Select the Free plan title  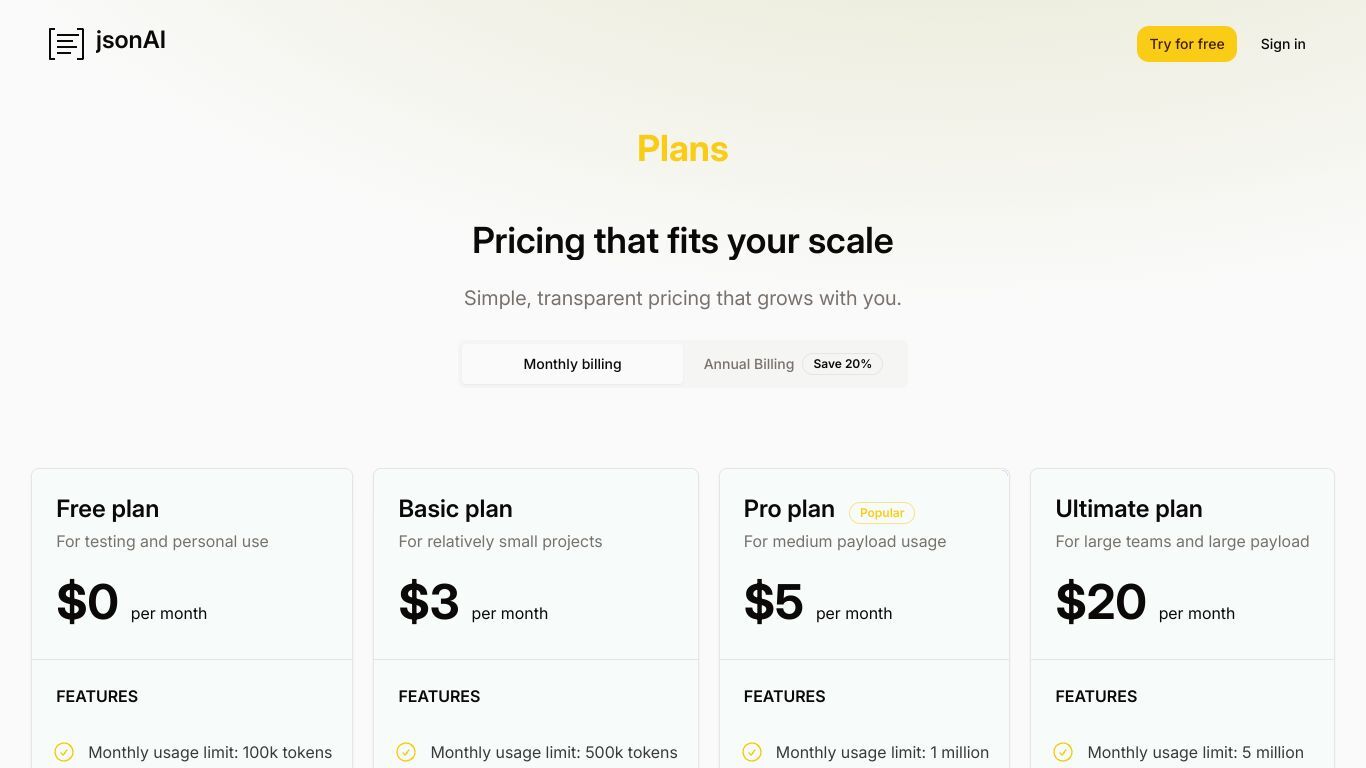(108, 509)
